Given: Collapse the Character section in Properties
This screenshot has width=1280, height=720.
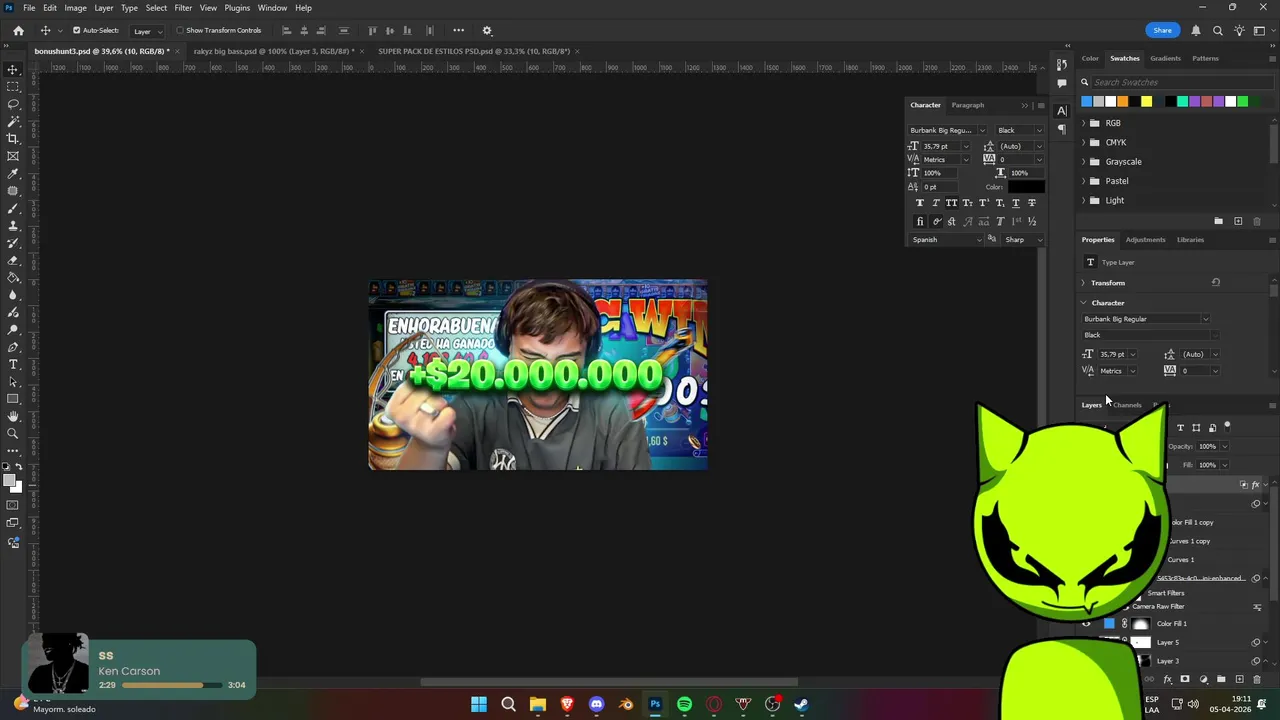Looking at the screenshot, I should (1083, 303).
